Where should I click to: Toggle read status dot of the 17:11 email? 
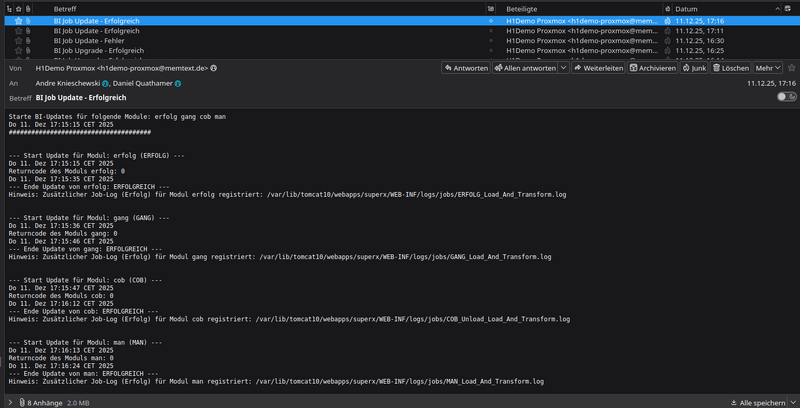pyautogui.click(x=490, y=31)
